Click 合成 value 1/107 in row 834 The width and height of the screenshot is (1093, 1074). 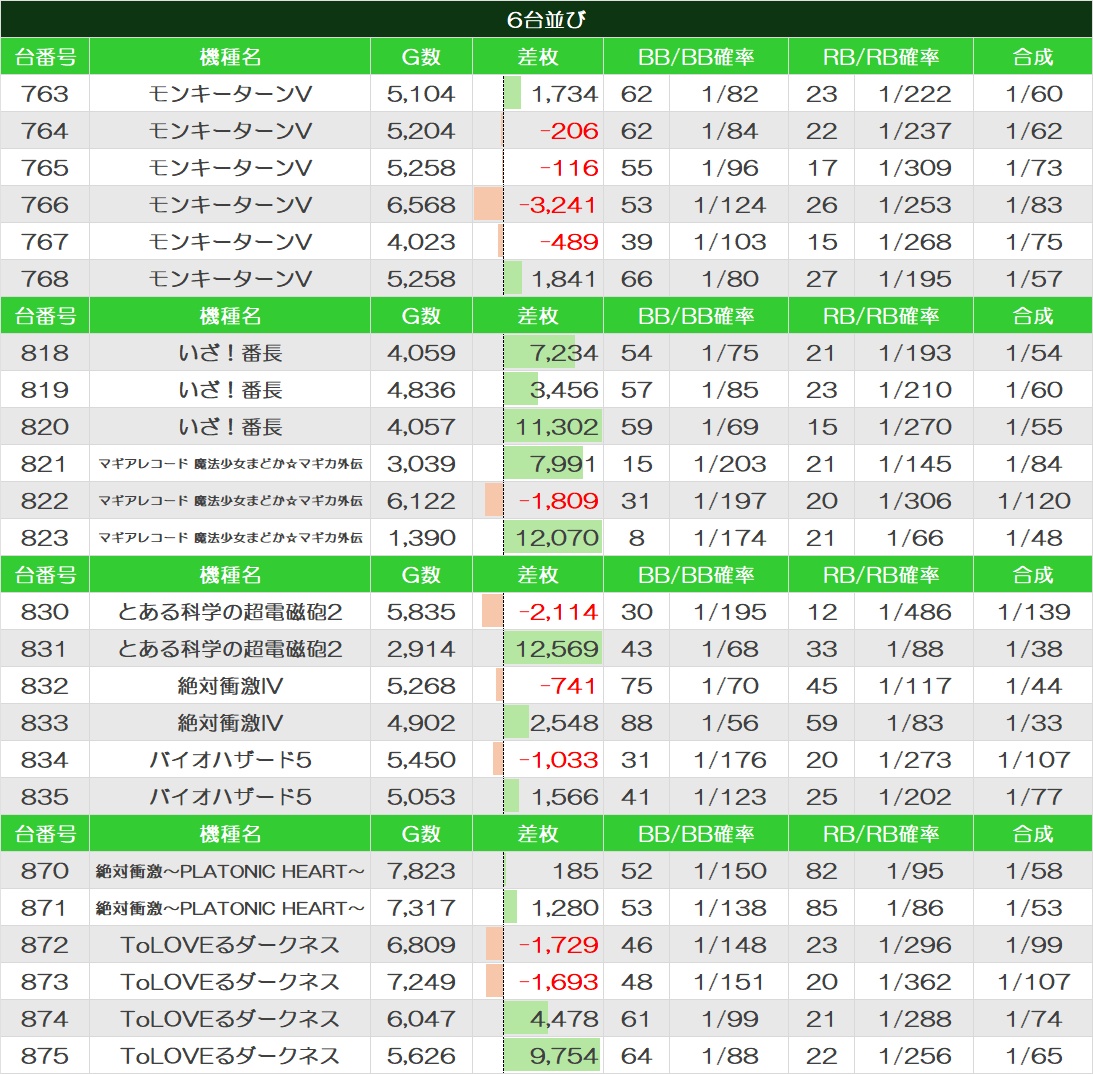(x=1034, y=760)
